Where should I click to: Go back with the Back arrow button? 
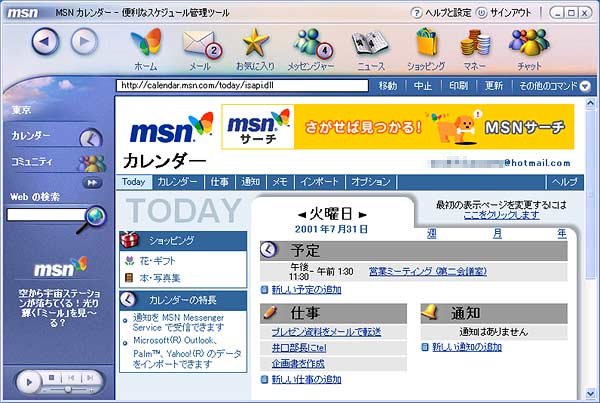46,41
